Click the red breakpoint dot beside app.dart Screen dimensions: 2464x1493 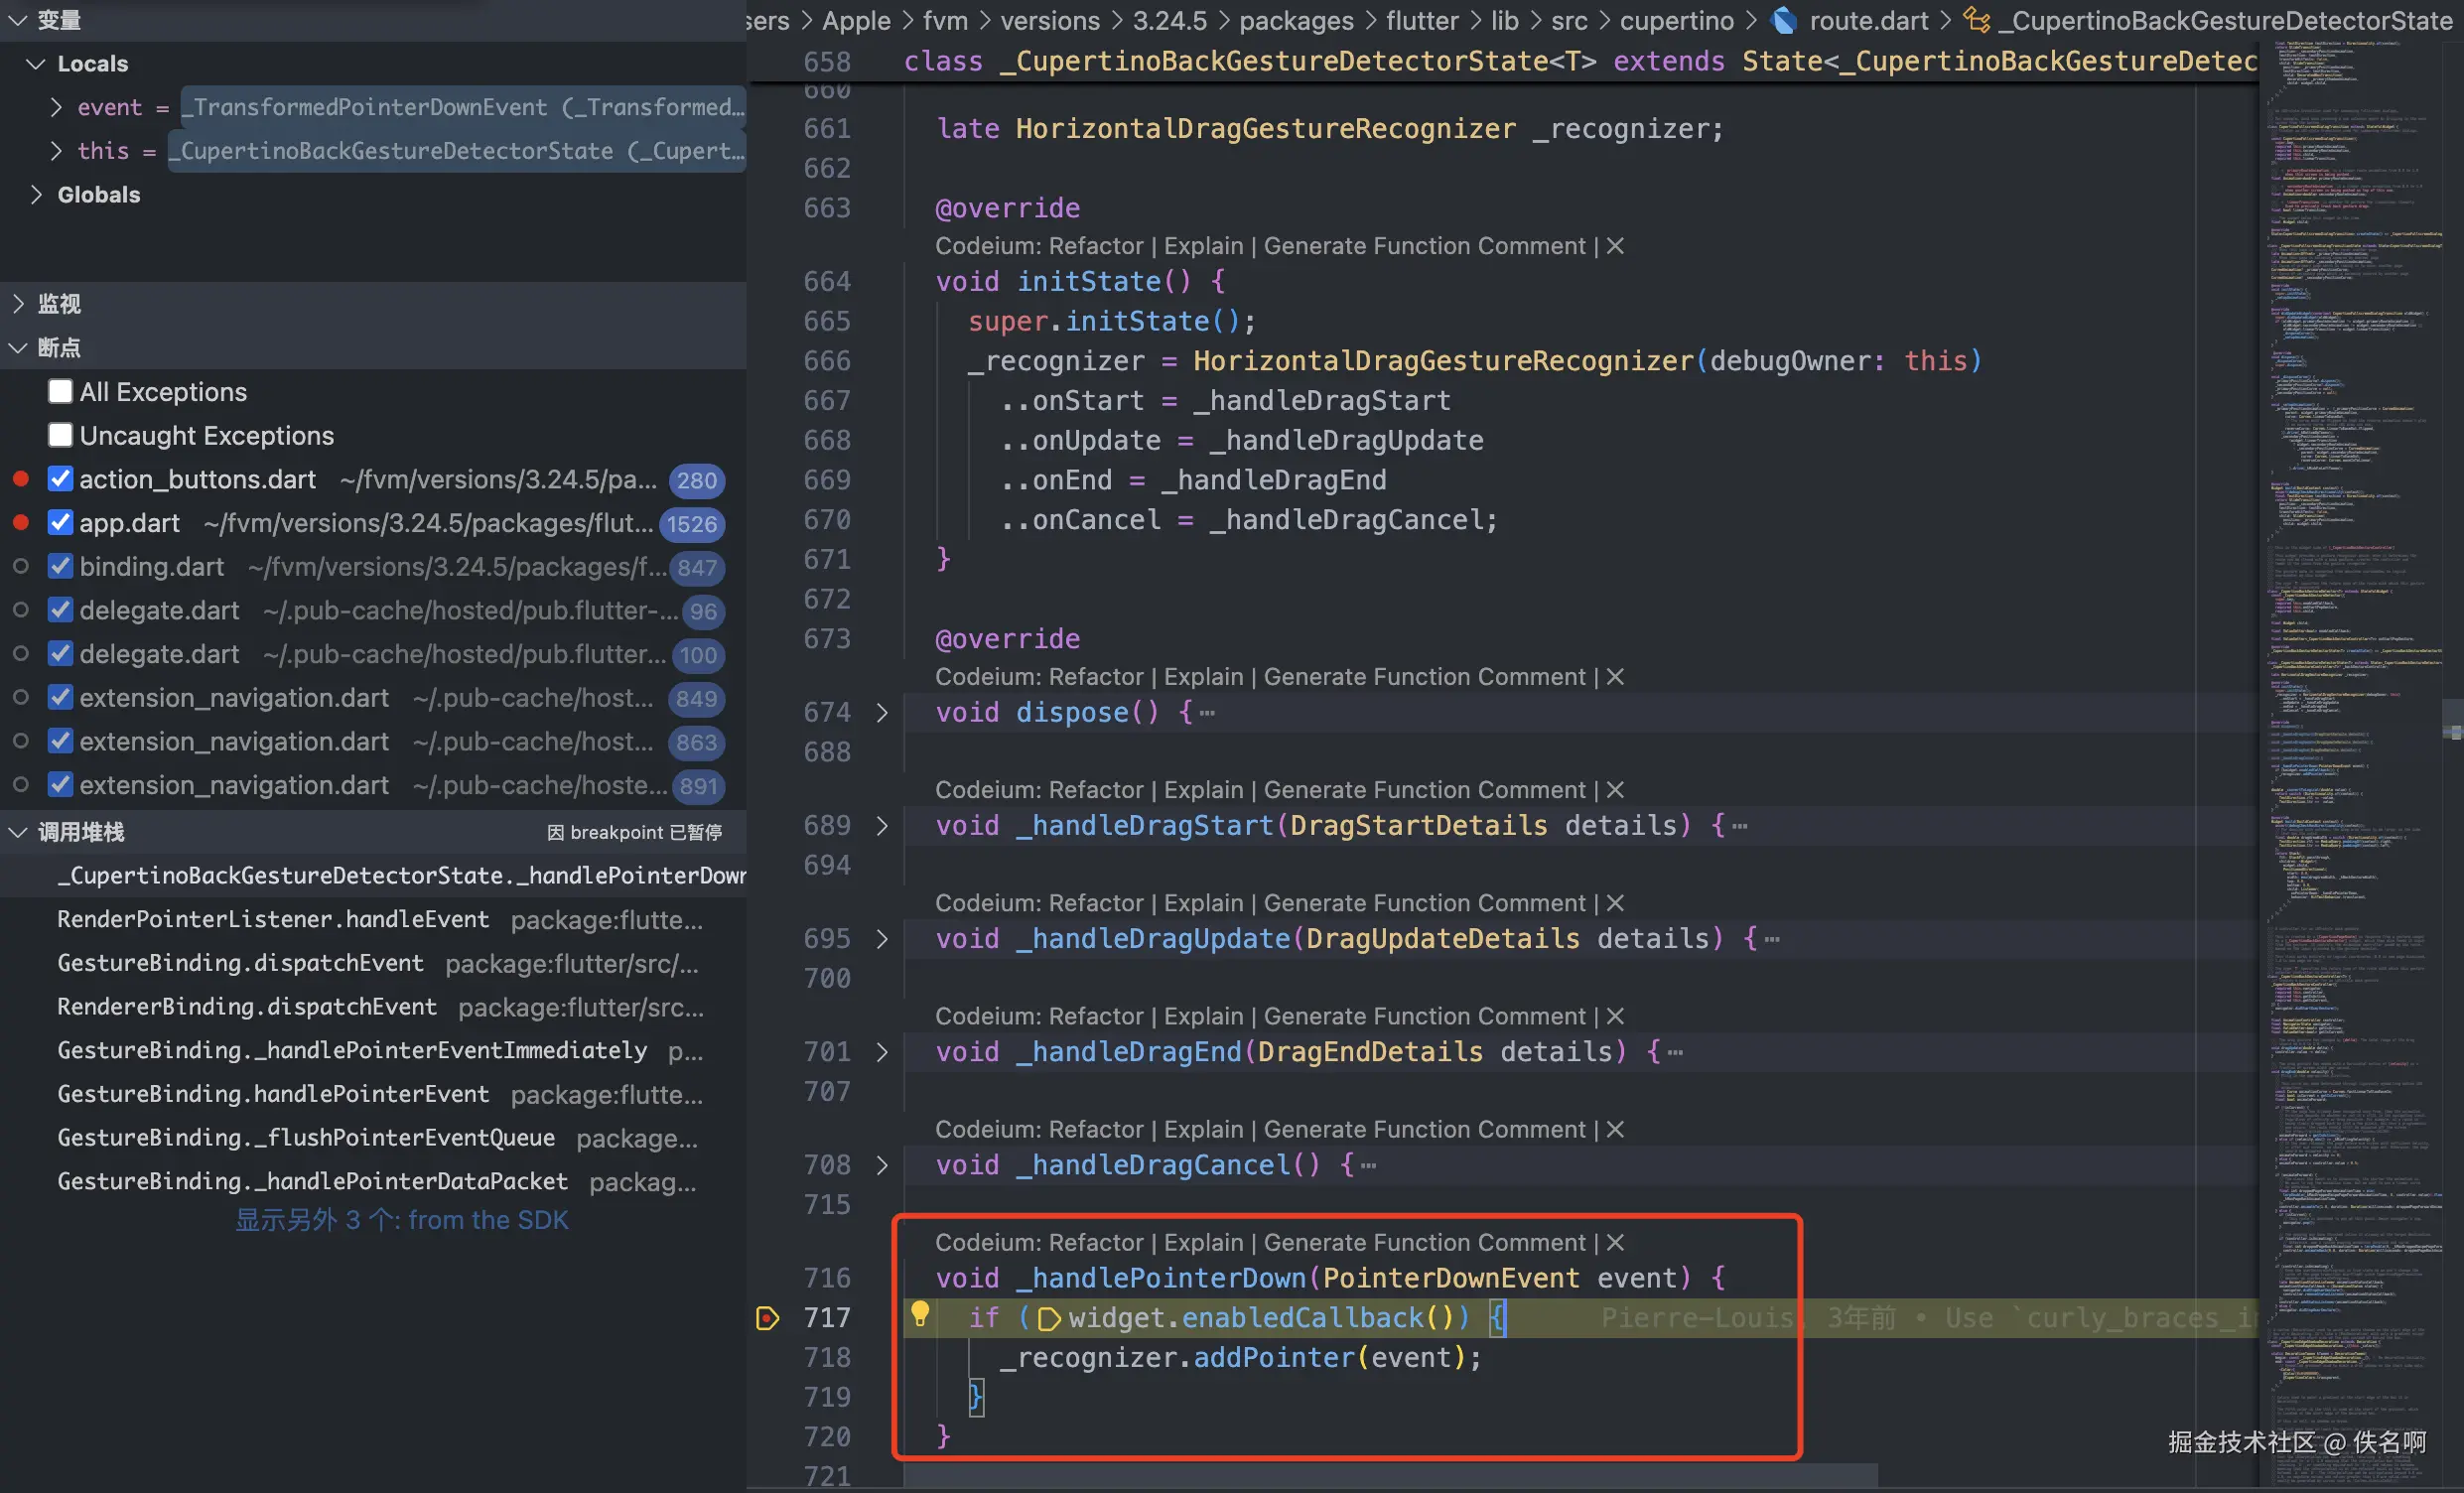coord(20,522)
